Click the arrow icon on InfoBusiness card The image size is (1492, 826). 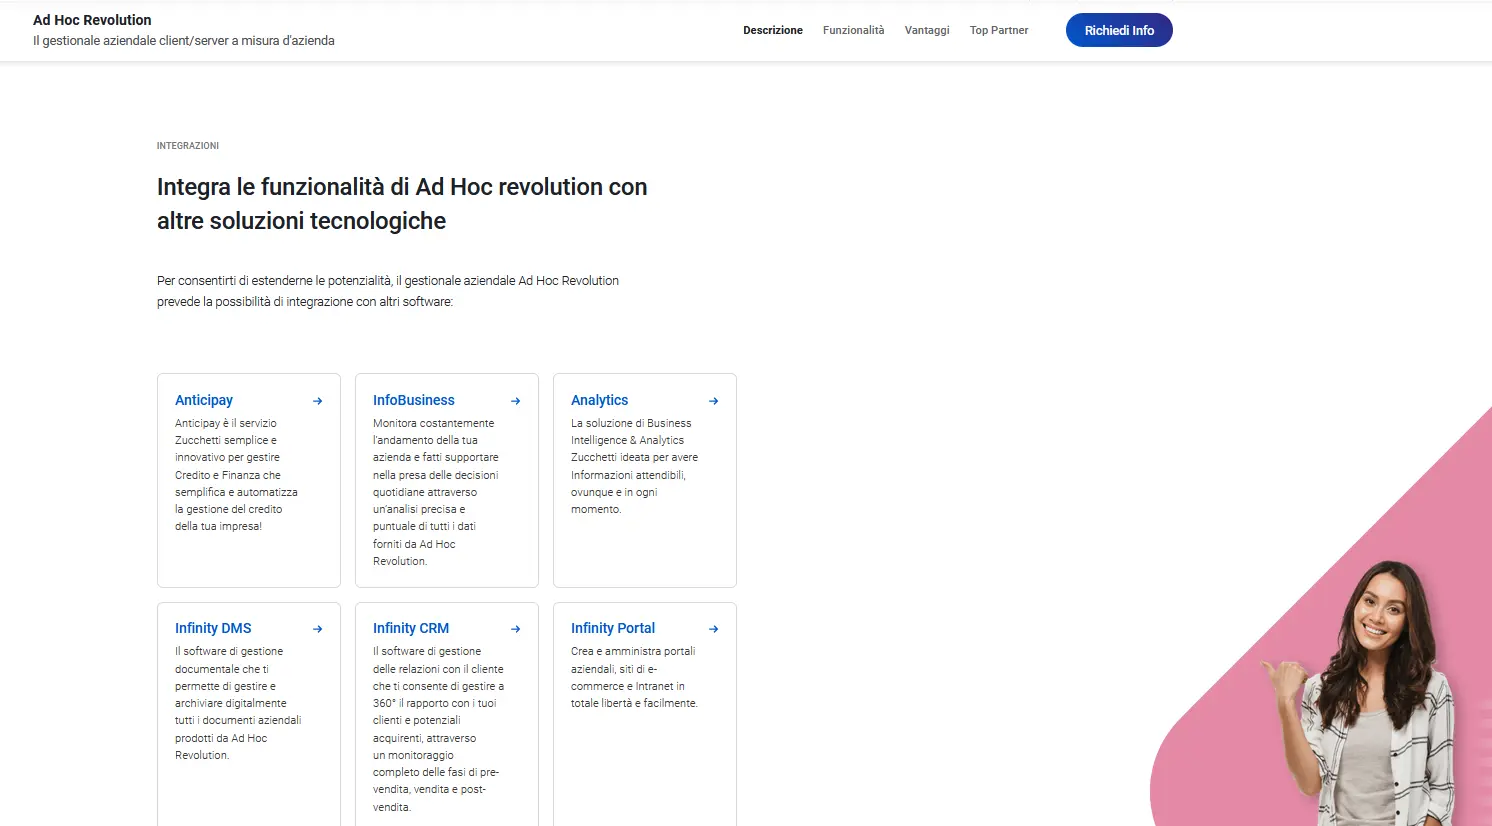click(x=516, y=401)
